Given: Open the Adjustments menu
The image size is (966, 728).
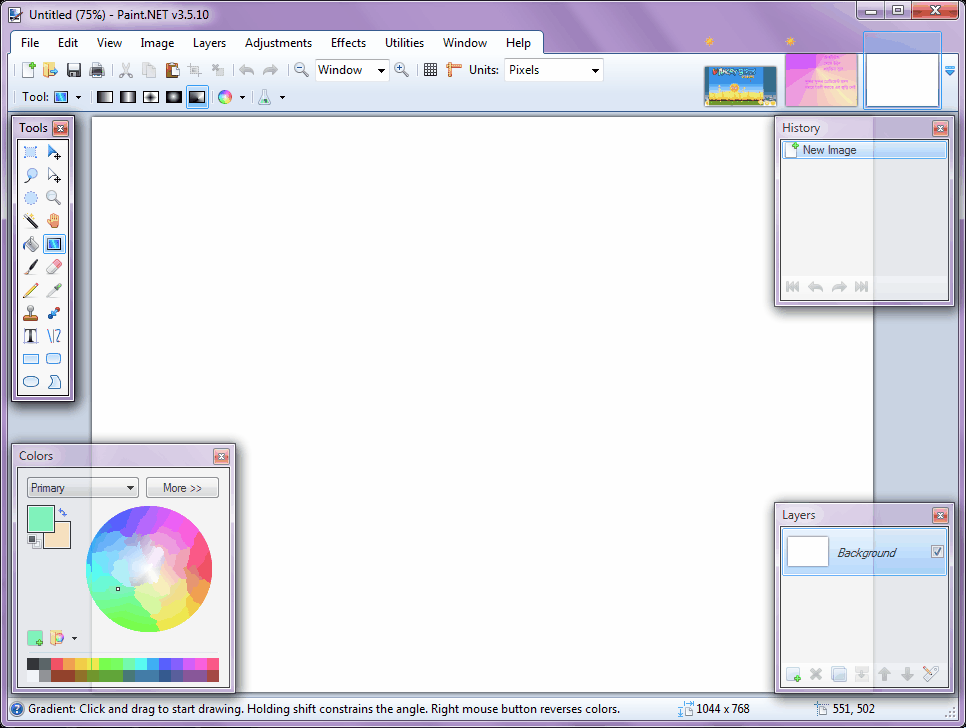Looking at the screenshot, I should point(278,42).
